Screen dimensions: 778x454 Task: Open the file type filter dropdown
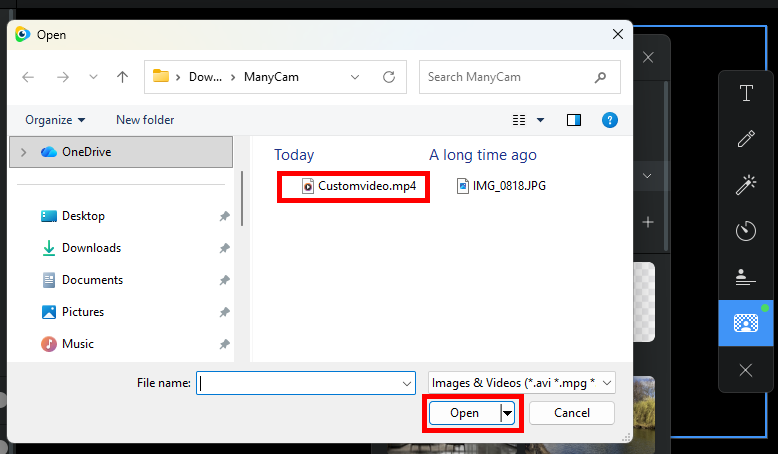(x=521, y=383)
